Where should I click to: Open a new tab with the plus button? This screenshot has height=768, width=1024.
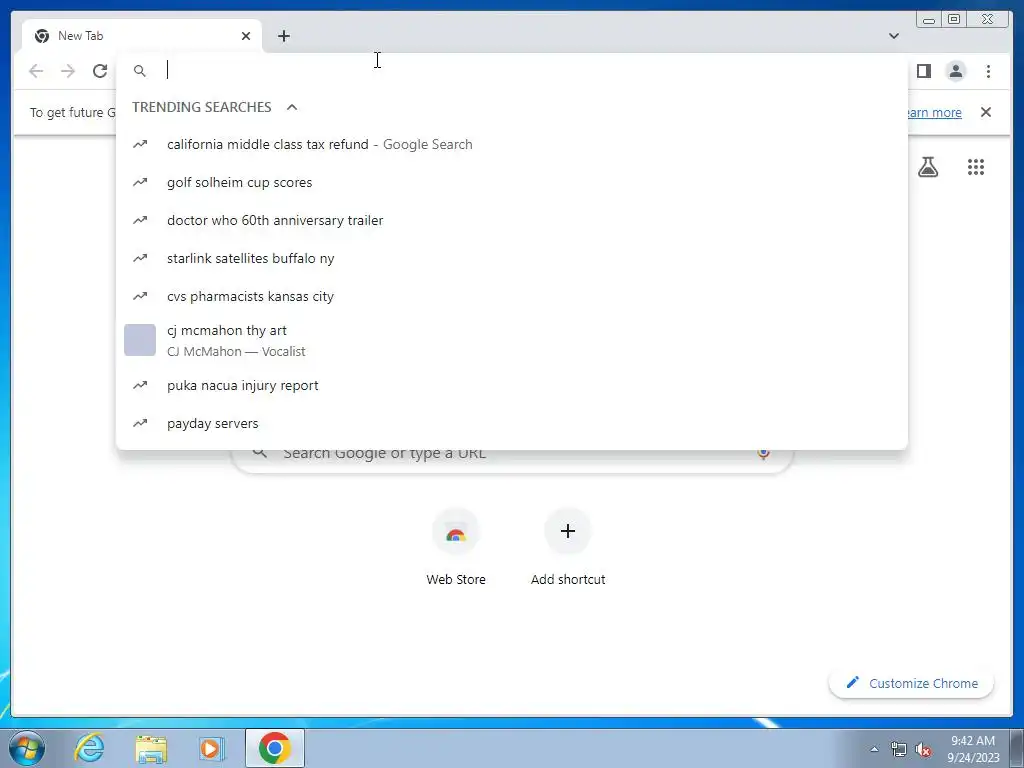283,36
